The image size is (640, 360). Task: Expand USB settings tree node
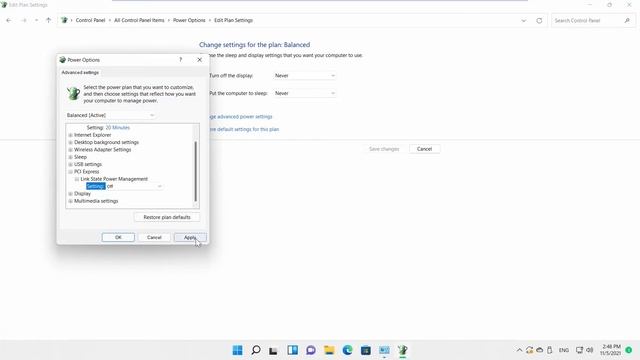click(x=71, y=164)
